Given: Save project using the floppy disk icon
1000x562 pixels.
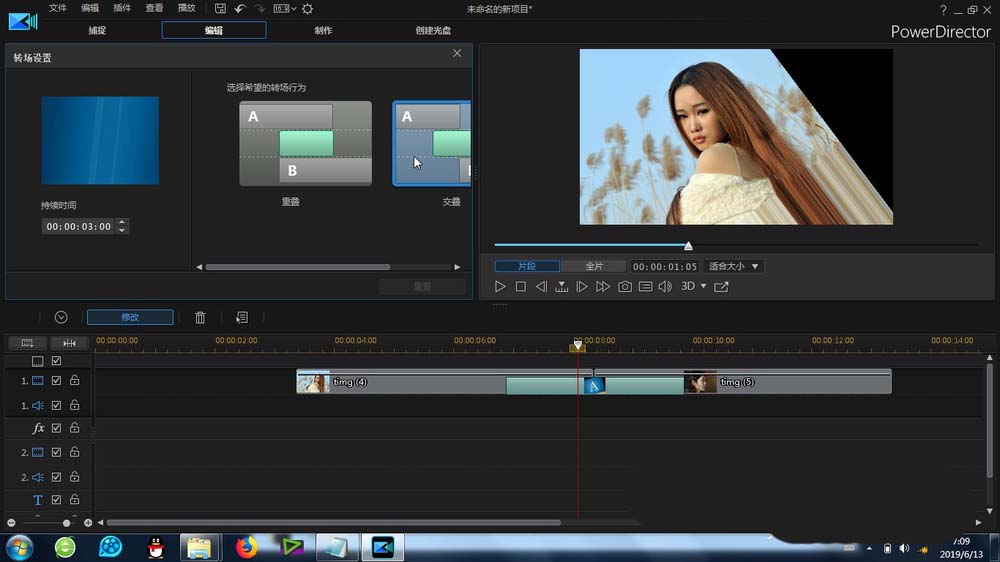Looking at the screenshot, I should [x=220, y=8].
